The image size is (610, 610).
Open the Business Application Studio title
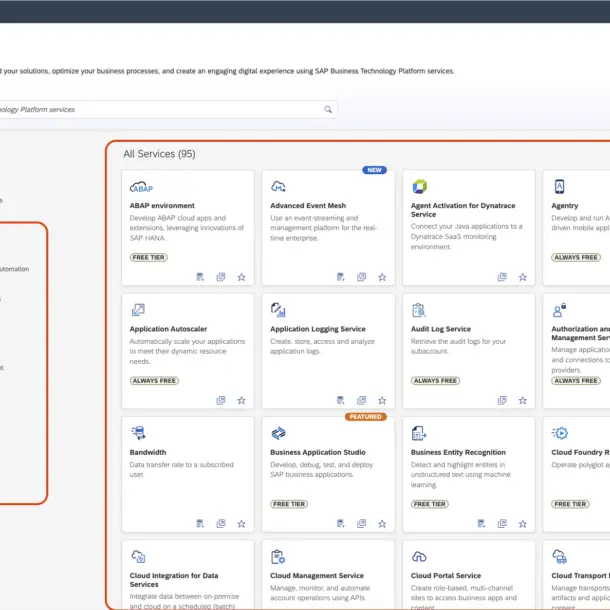click(318, 452)
